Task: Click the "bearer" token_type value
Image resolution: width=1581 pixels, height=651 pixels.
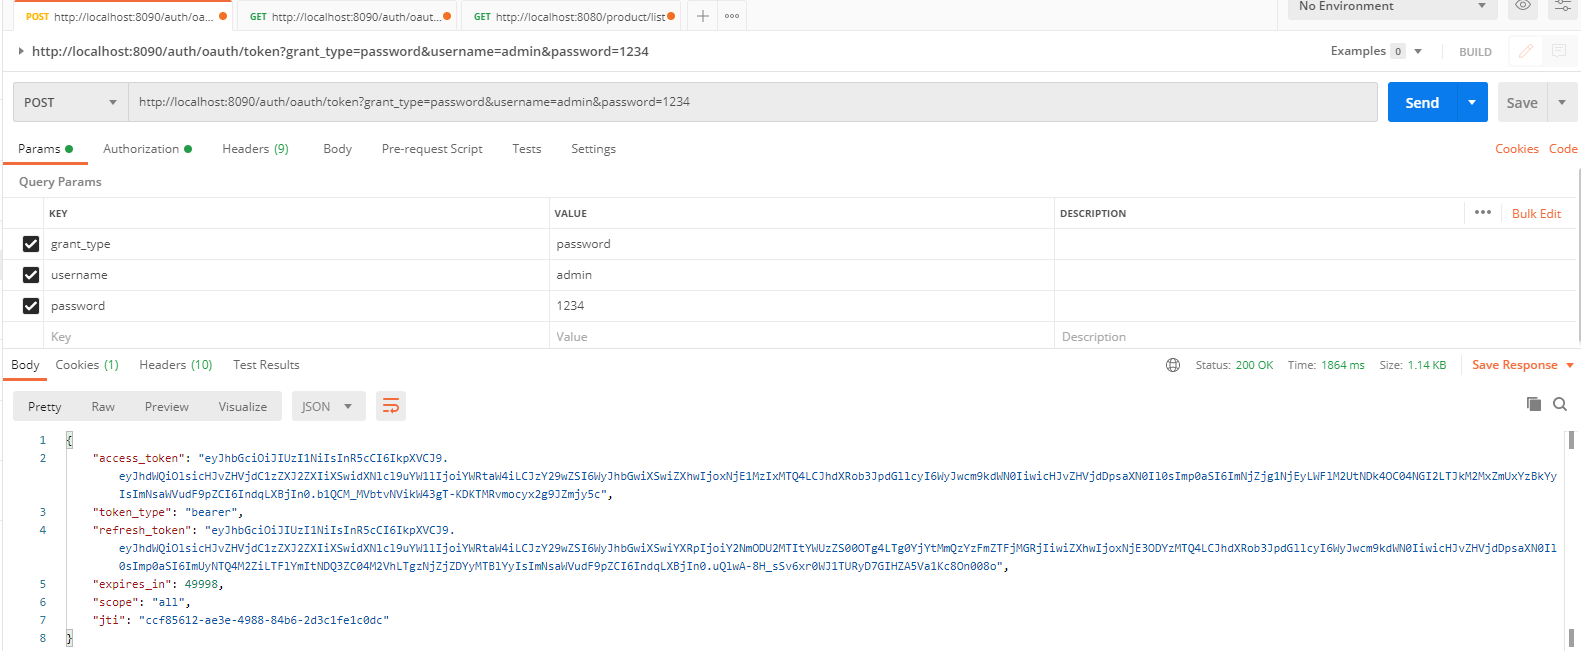Action: coord(210,512)
